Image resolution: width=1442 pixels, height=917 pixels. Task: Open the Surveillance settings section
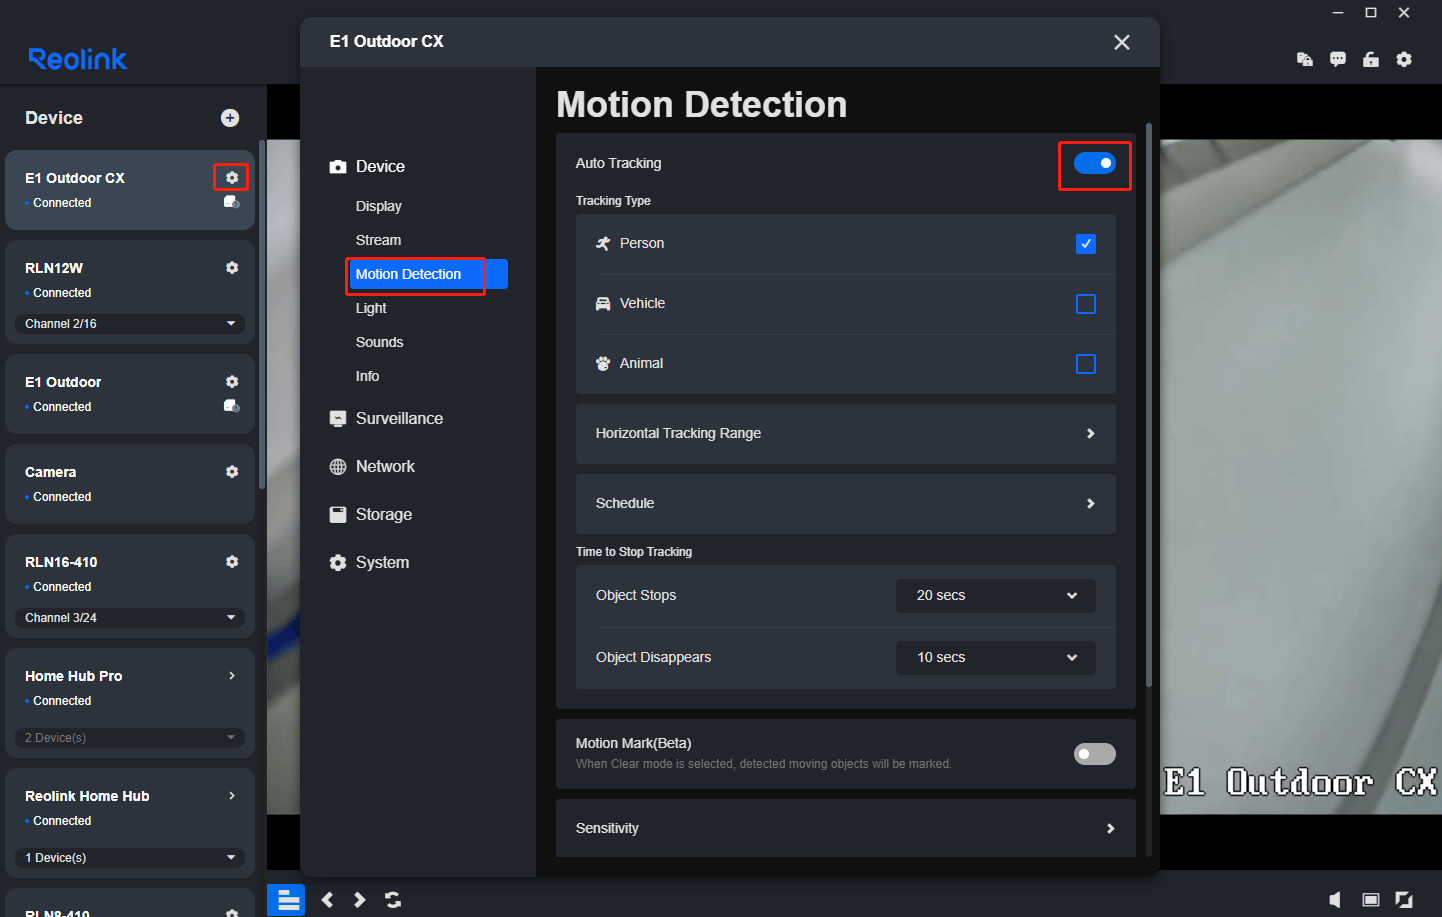pos(387,419)
